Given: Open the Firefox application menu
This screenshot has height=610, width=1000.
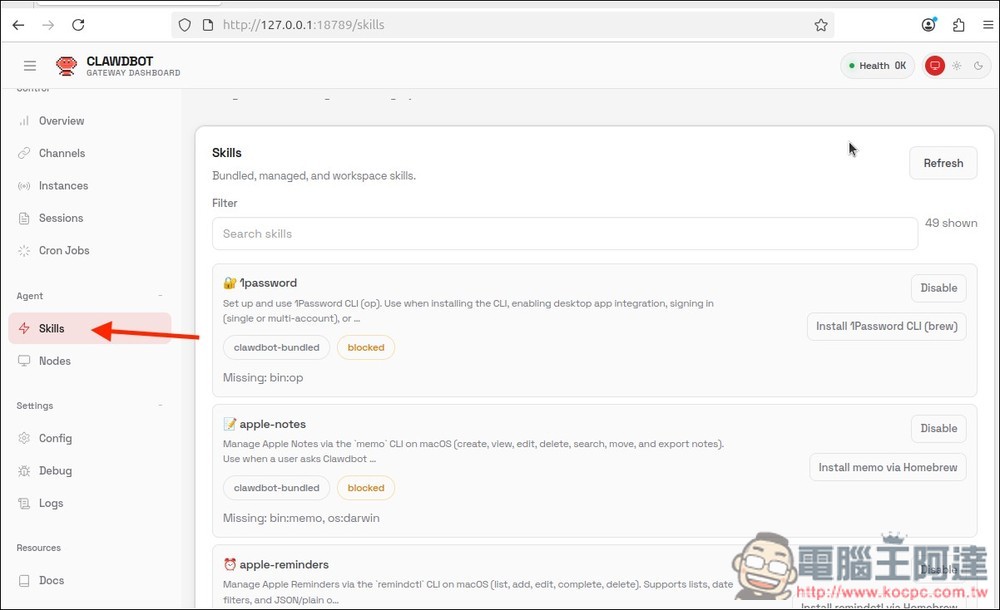Looking at the screenshot, I should point(987,25).
